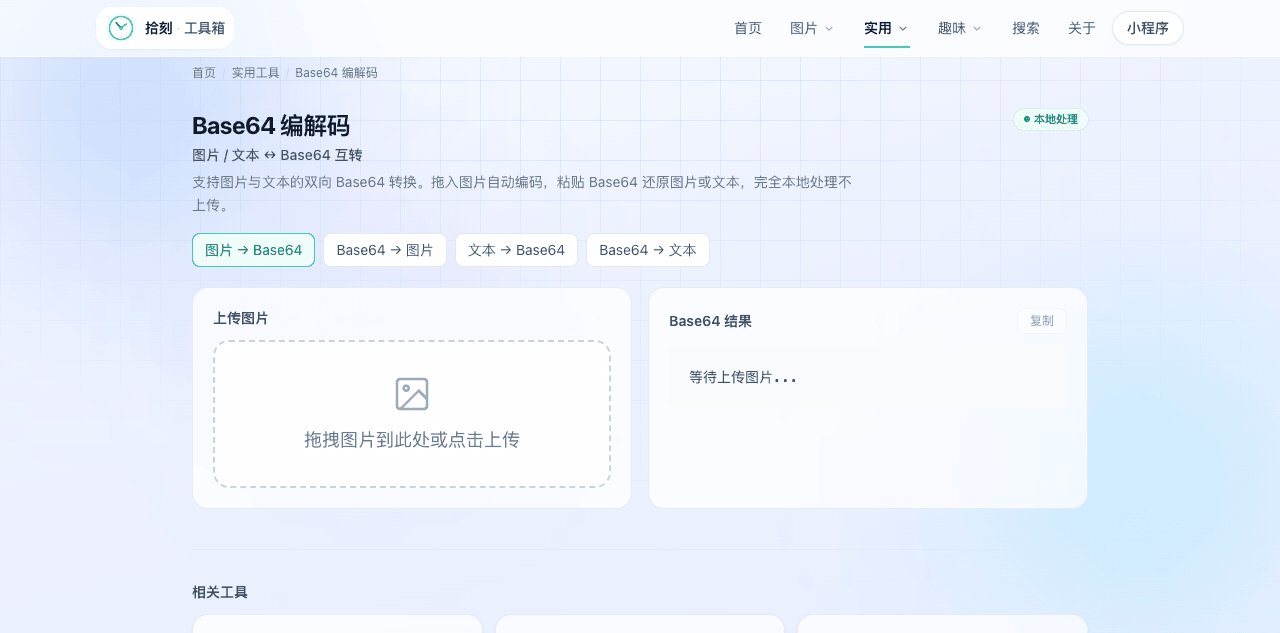Click the image placeholder icon in upload area
This screenshot has width=1280, height=633.
(x=412, y=394)
